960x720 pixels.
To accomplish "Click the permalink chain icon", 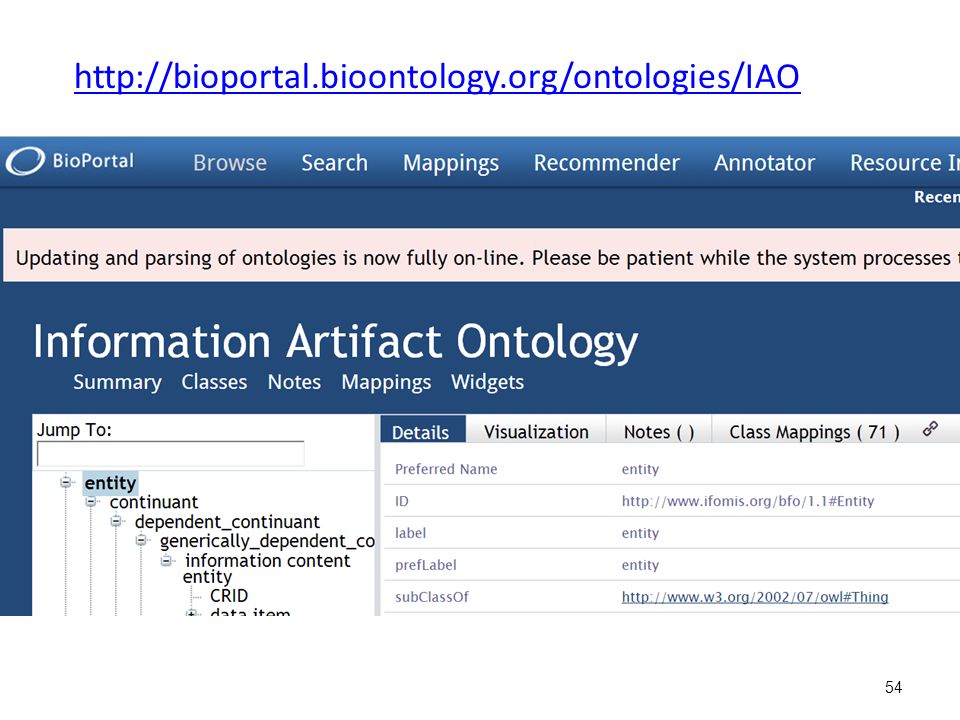I will pos(930,429).
